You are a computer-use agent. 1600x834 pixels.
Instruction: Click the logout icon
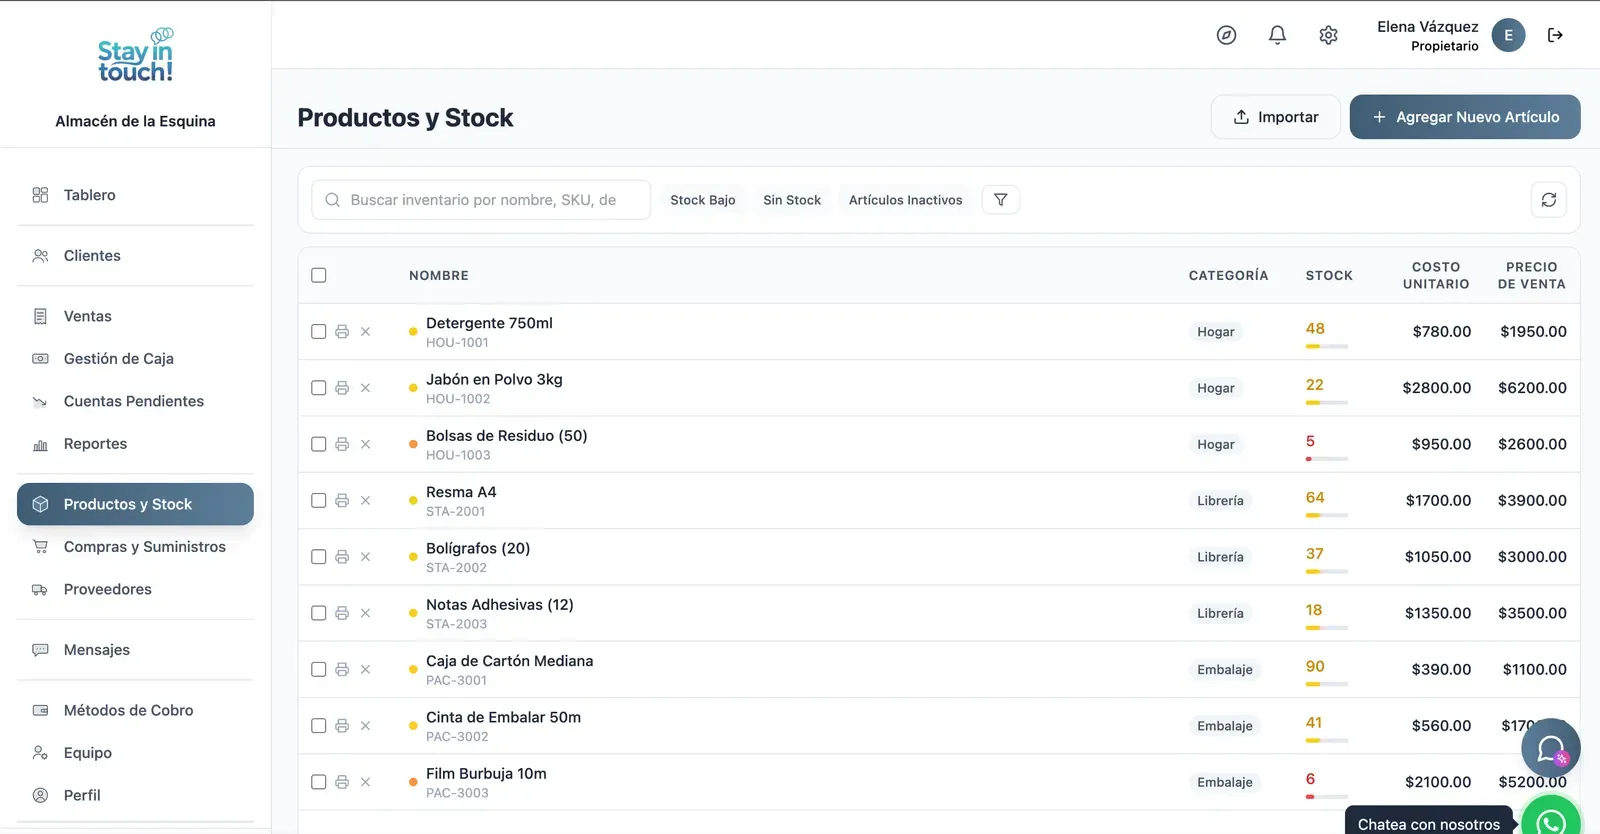tap(1555, 35)
